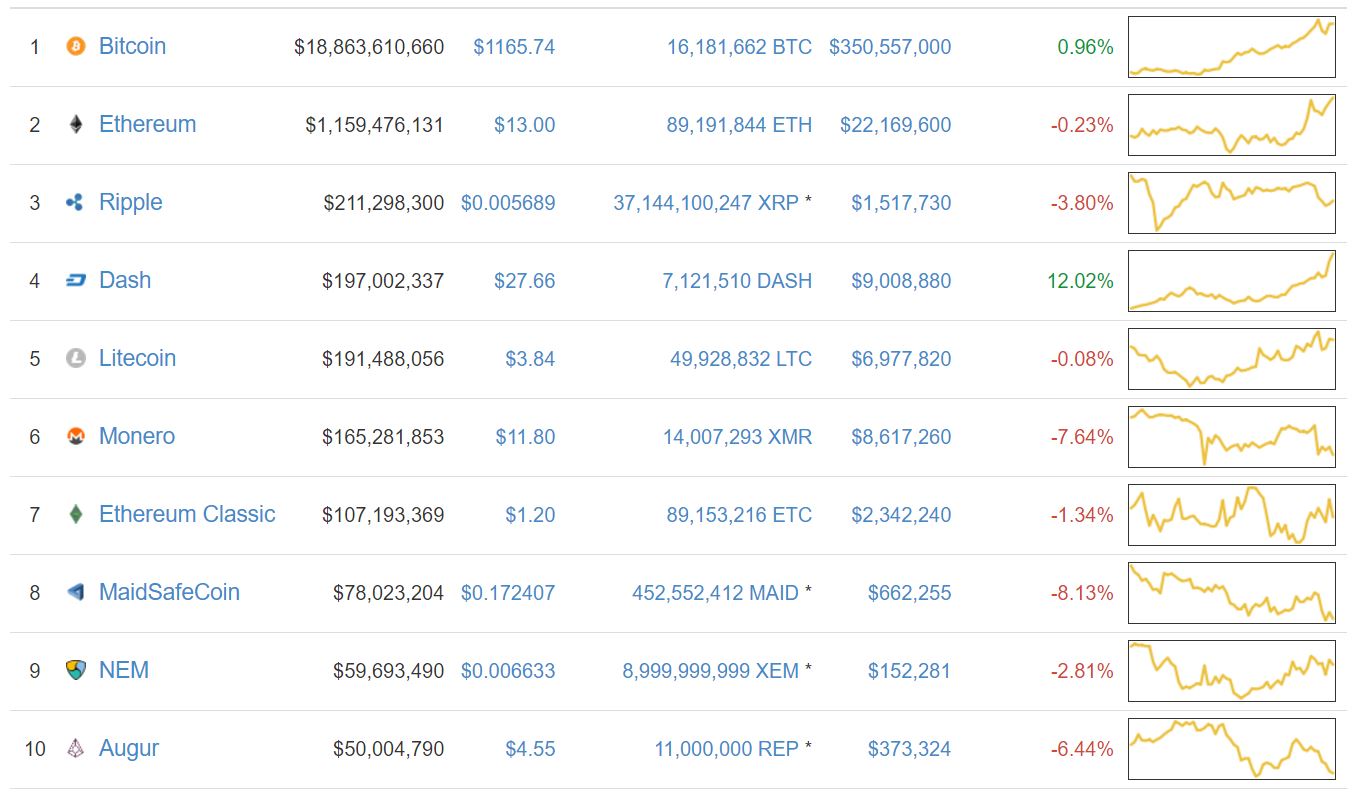Click the MaidSafeCoin logo icon
The width and height of the screenshot is (1364, 795).
point(76,592)
